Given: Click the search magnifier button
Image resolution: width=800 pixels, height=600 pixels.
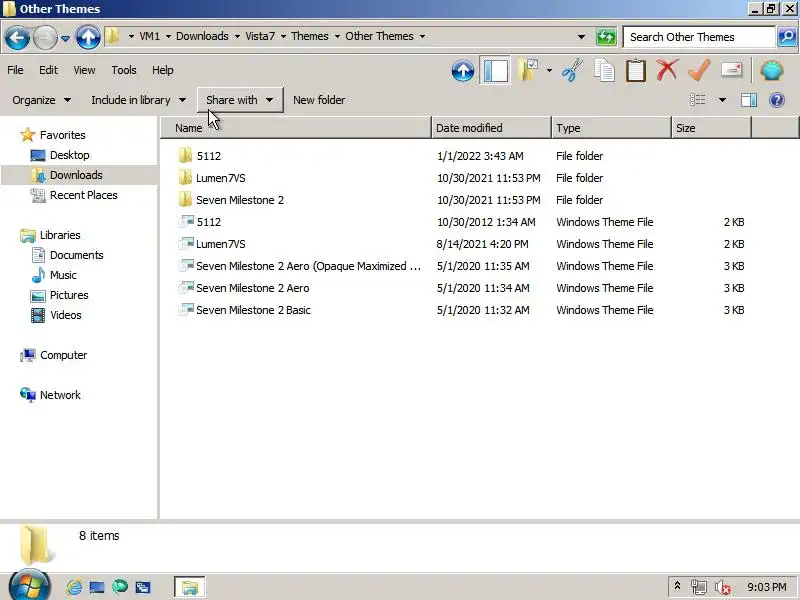Looking at the screenshot, I should pyautogui.click(x=787, y=37).
